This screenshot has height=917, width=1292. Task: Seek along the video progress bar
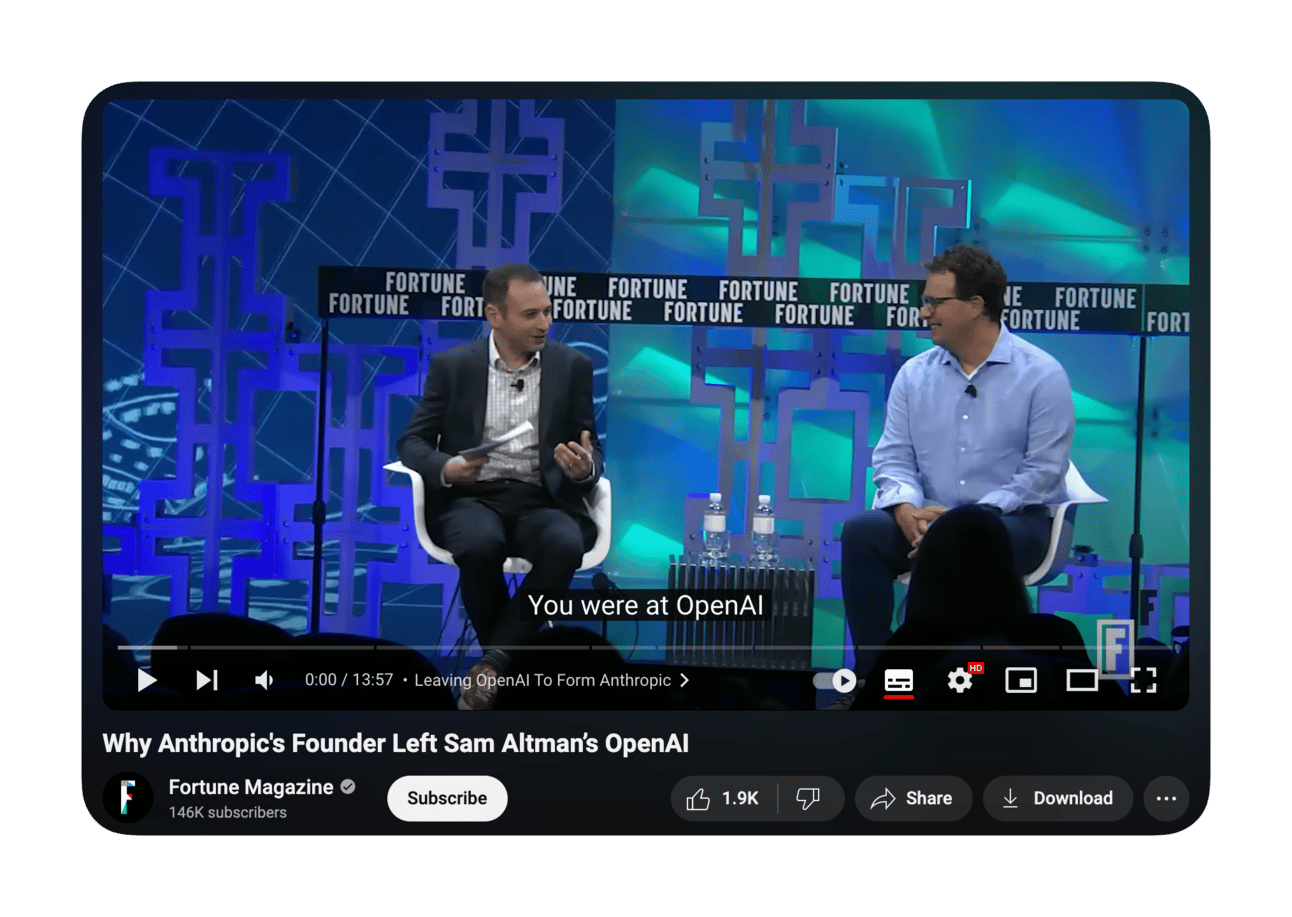pyautogui.click(x=645, y=648)
